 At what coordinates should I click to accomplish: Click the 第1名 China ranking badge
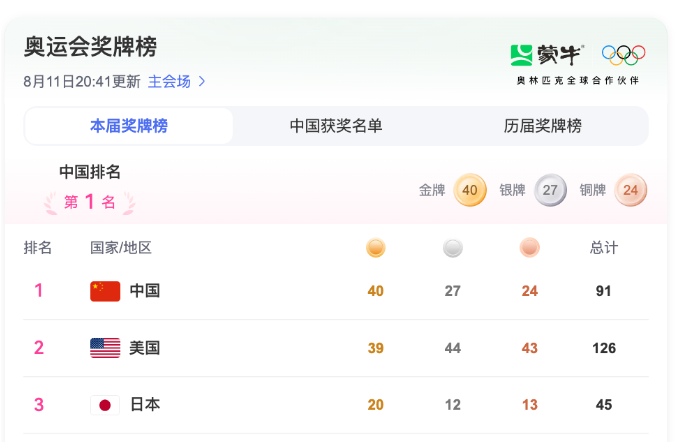(89, 202)
